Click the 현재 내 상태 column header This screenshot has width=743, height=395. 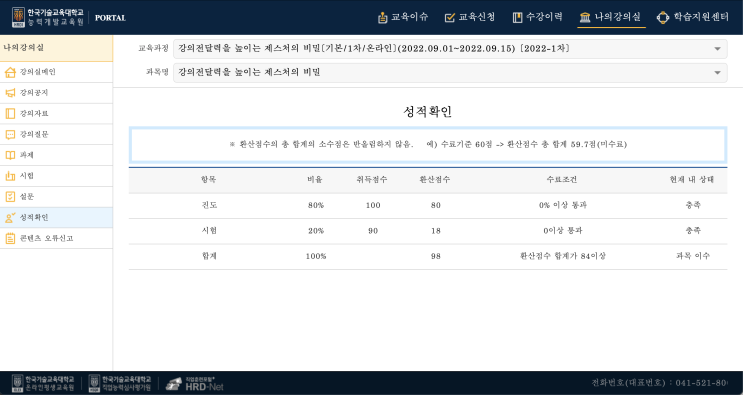click(692, 180)
